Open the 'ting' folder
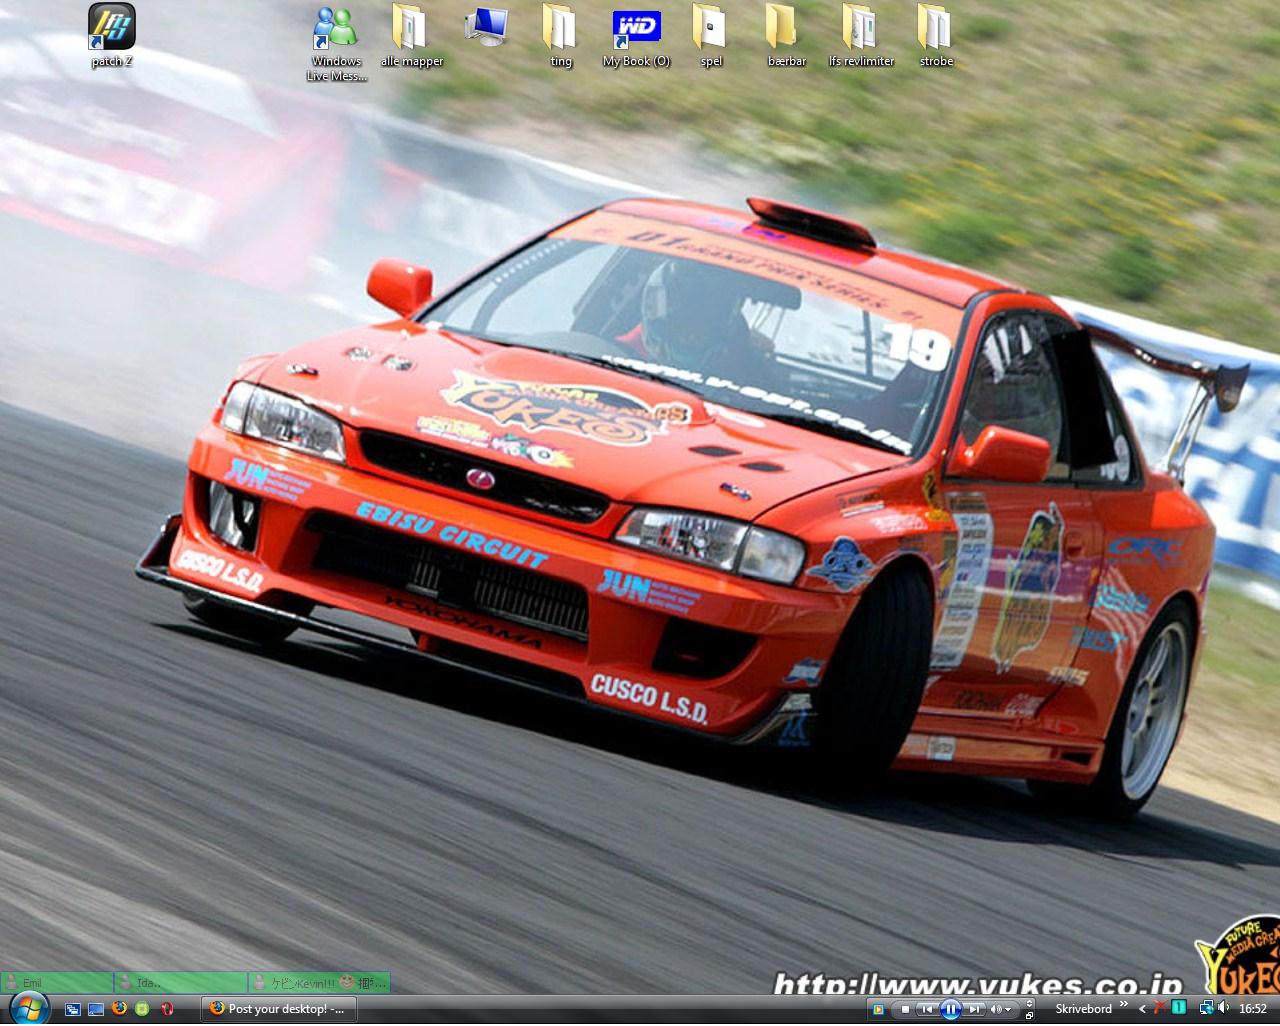Image resolution: width=1280 pixels, height=1026 pixels. tap(561, 36)
